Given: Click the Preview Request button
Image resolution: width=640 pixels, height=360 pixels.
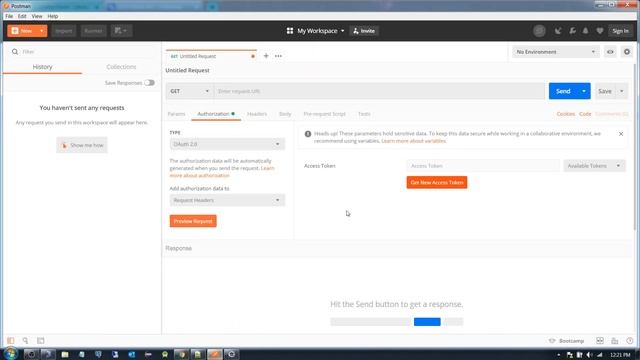Looking at the screenshot, I should pos(193,221).
